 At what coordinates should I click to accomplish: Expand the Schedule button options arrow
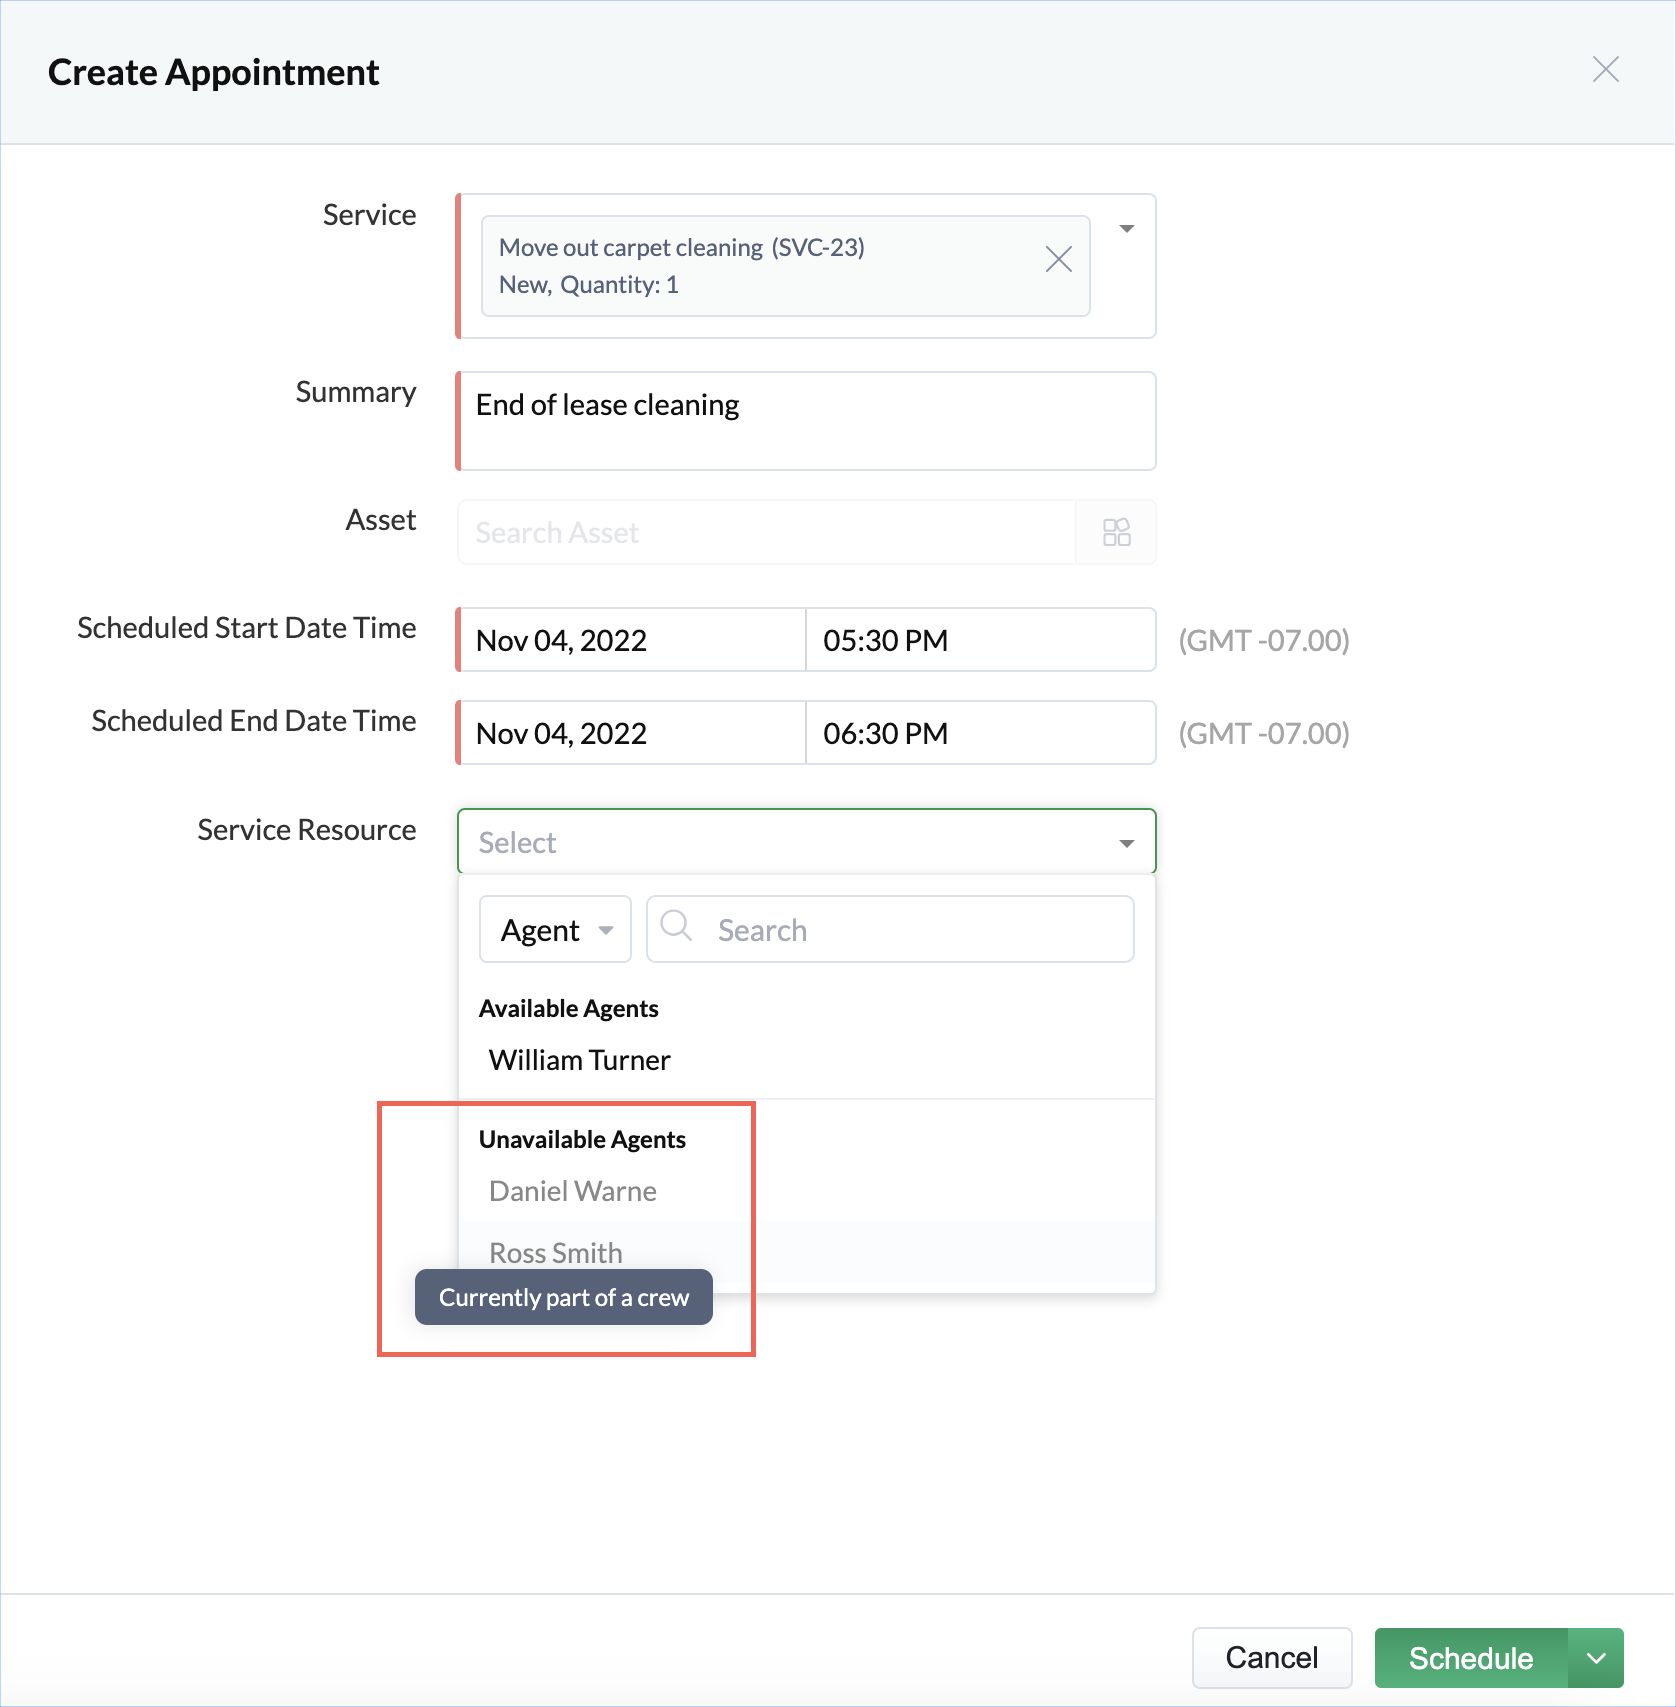[1596, 1658]
